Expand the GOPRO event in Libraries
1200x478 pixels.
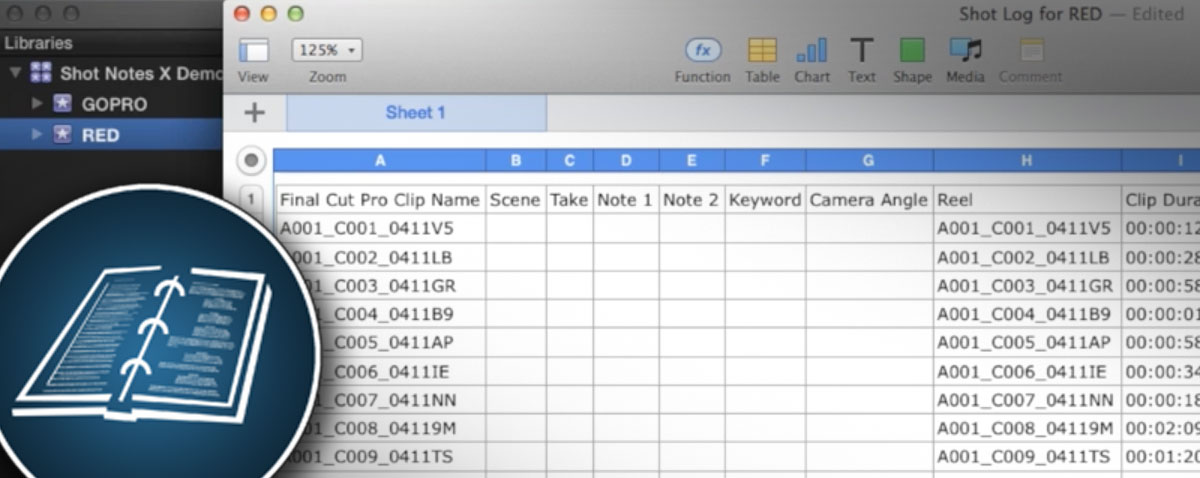(38, 104)
